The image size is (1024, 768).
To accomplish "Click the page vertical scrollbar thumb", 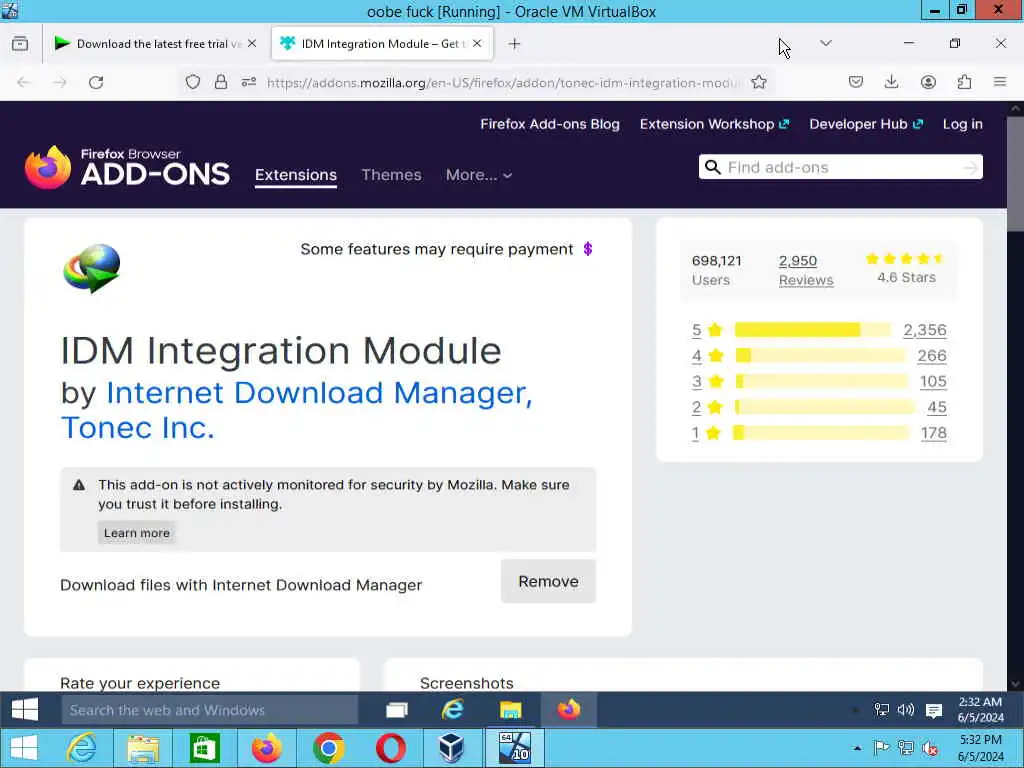I will pyautogui.click(x=1016, y=174).
